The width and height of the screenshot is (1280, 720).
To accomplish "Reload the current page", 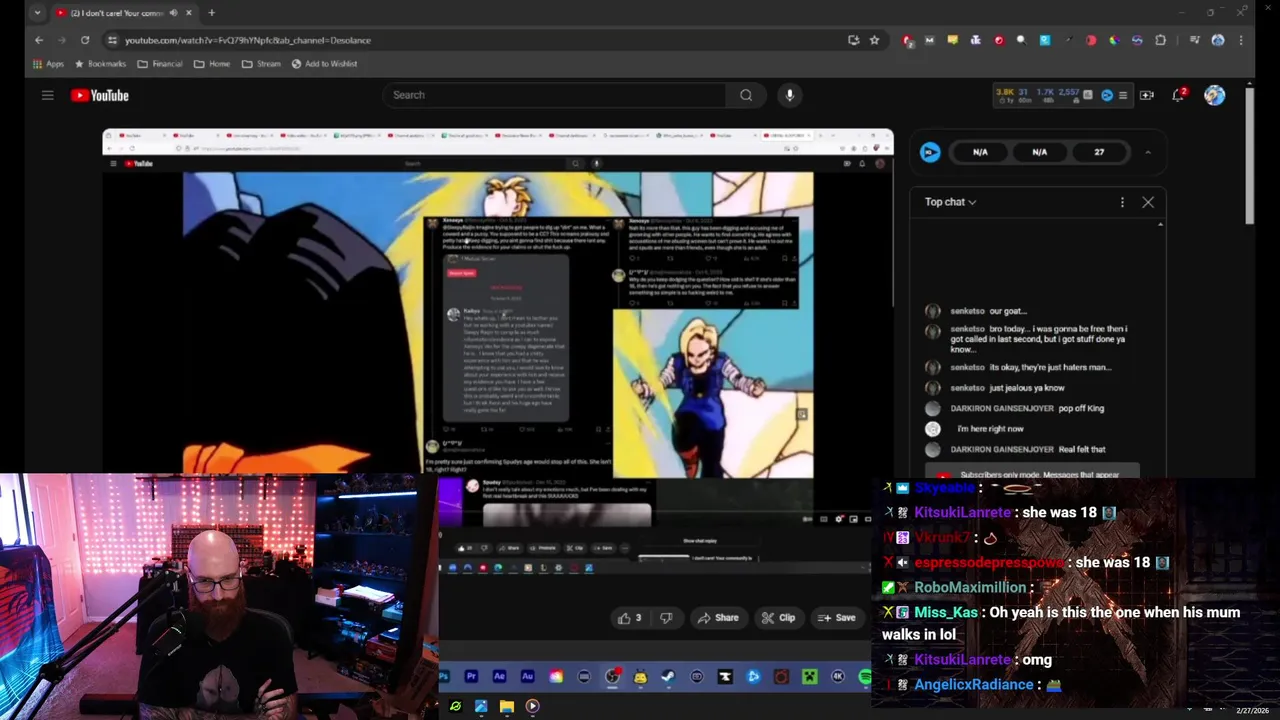I will (85, 40).
